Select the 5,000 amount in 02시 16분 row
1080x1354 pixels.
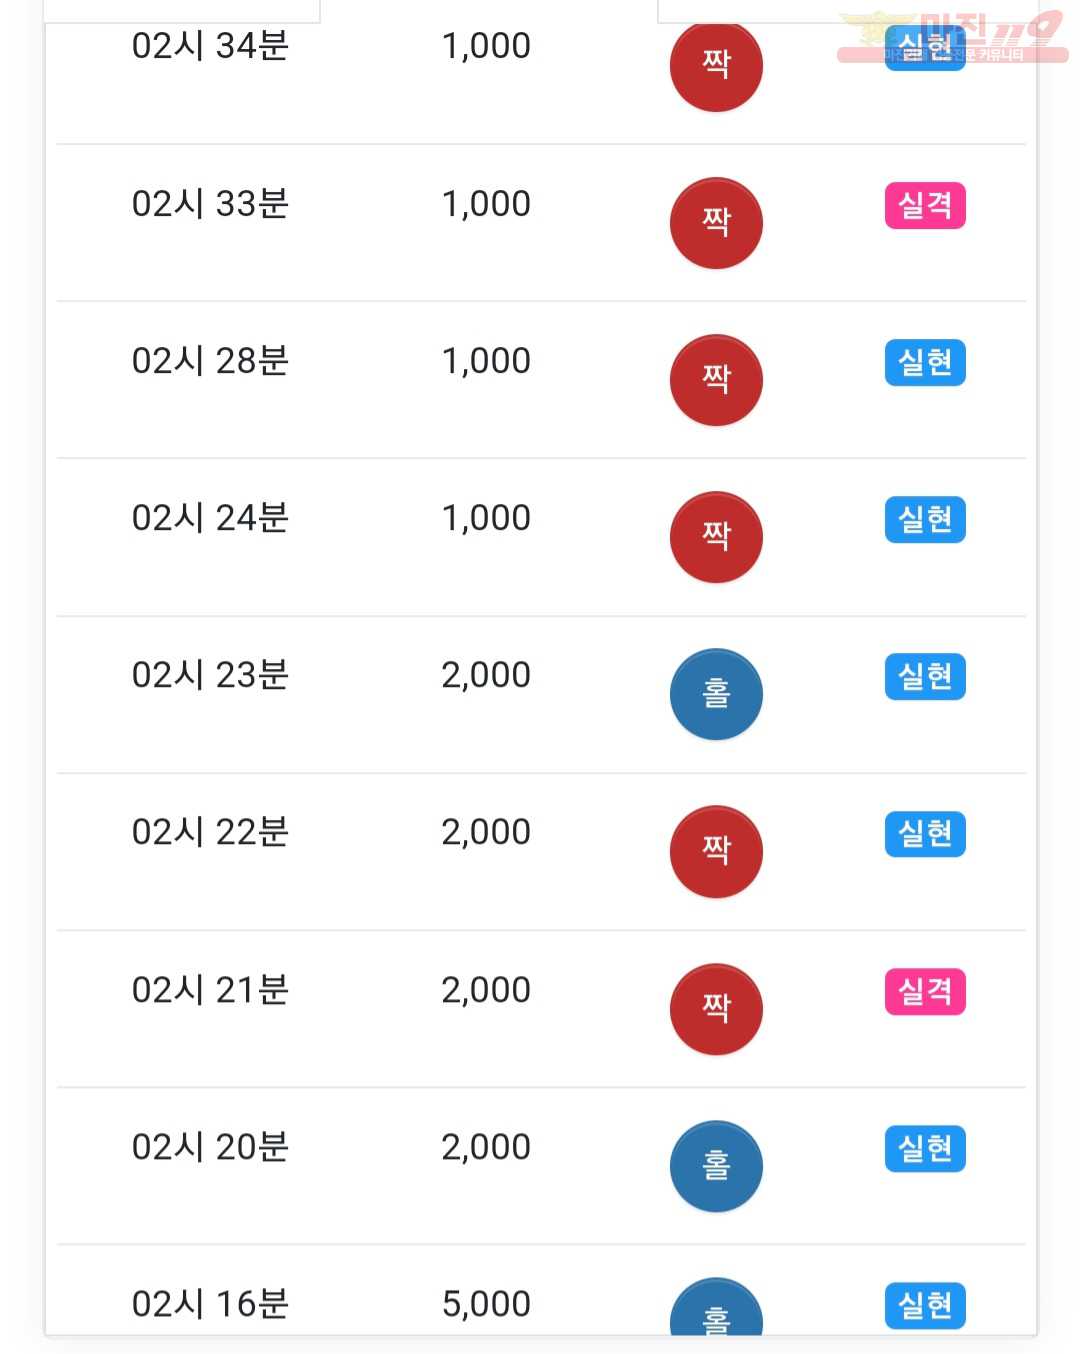point(486,1304)
